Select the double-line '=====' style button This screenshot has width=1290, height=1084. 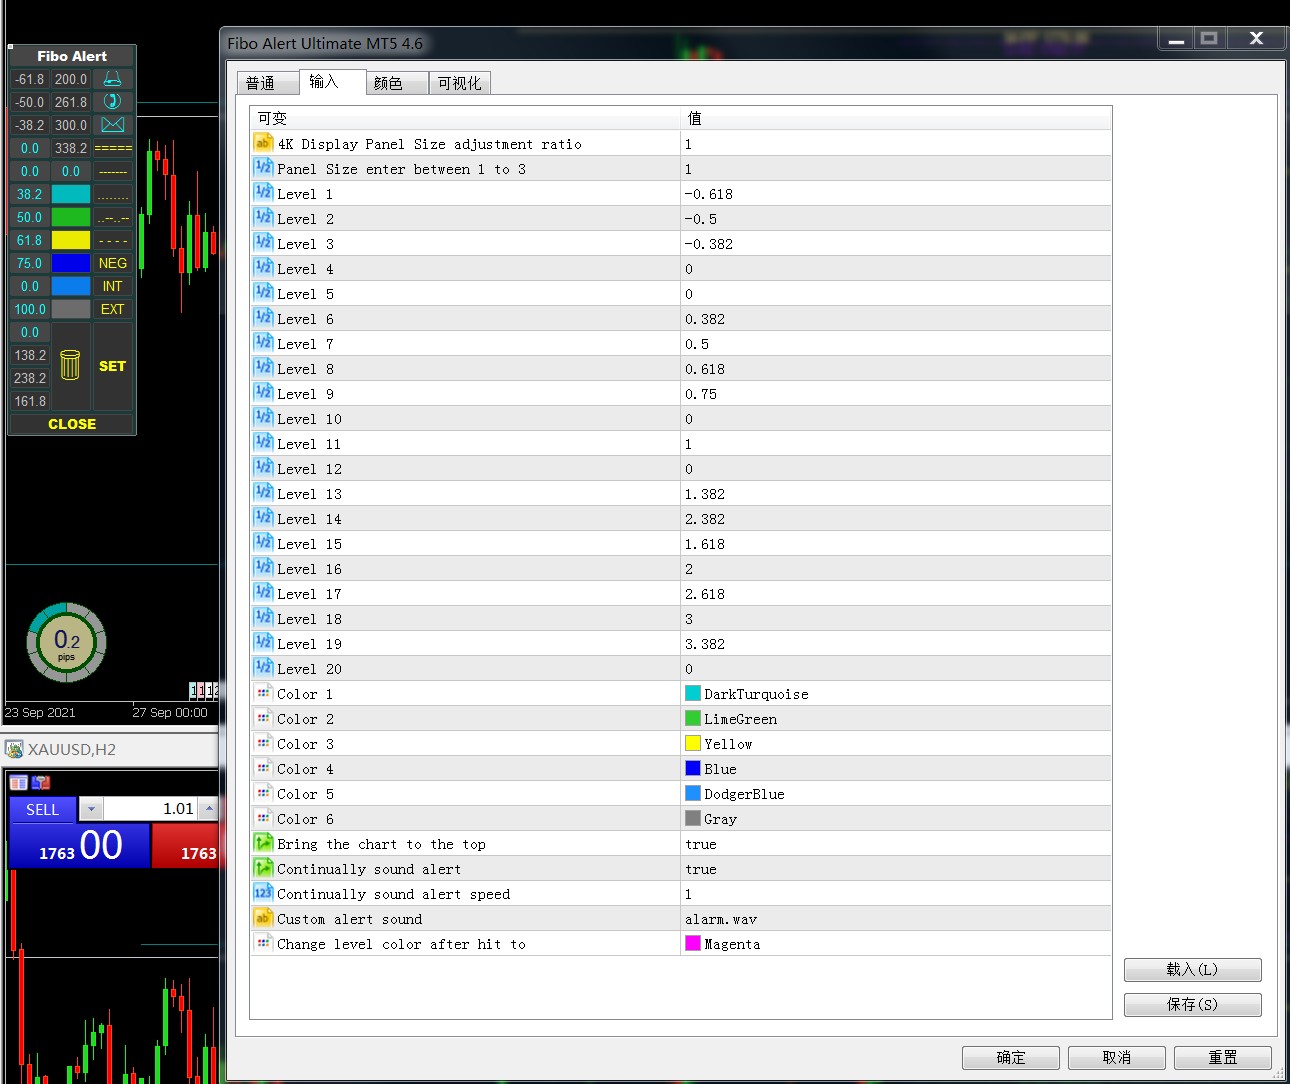tap(113, 148)
